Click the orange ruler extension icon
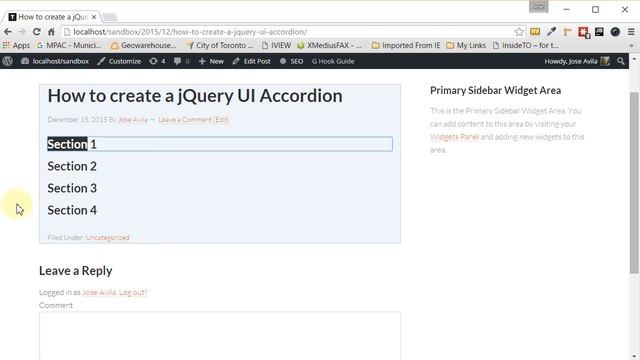The width and height of the screenshot is (640, 360). tap(567, 31)
